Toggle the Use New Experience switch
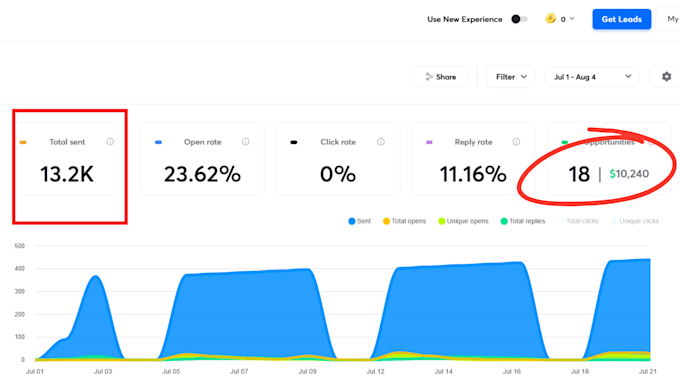This screenshot has width=680, height=383. pos(519,19)
